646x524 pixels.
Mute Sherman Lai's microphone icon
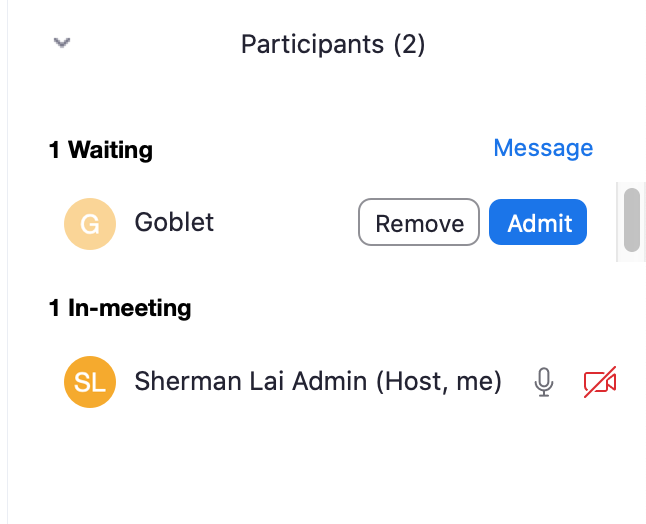coord(543,382)
